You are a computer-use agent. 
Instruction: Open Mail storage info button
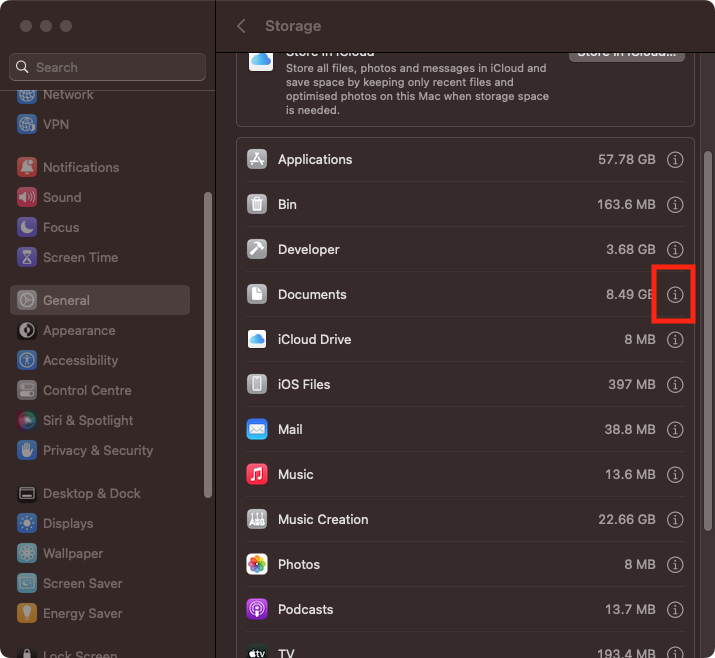(675, 430)
